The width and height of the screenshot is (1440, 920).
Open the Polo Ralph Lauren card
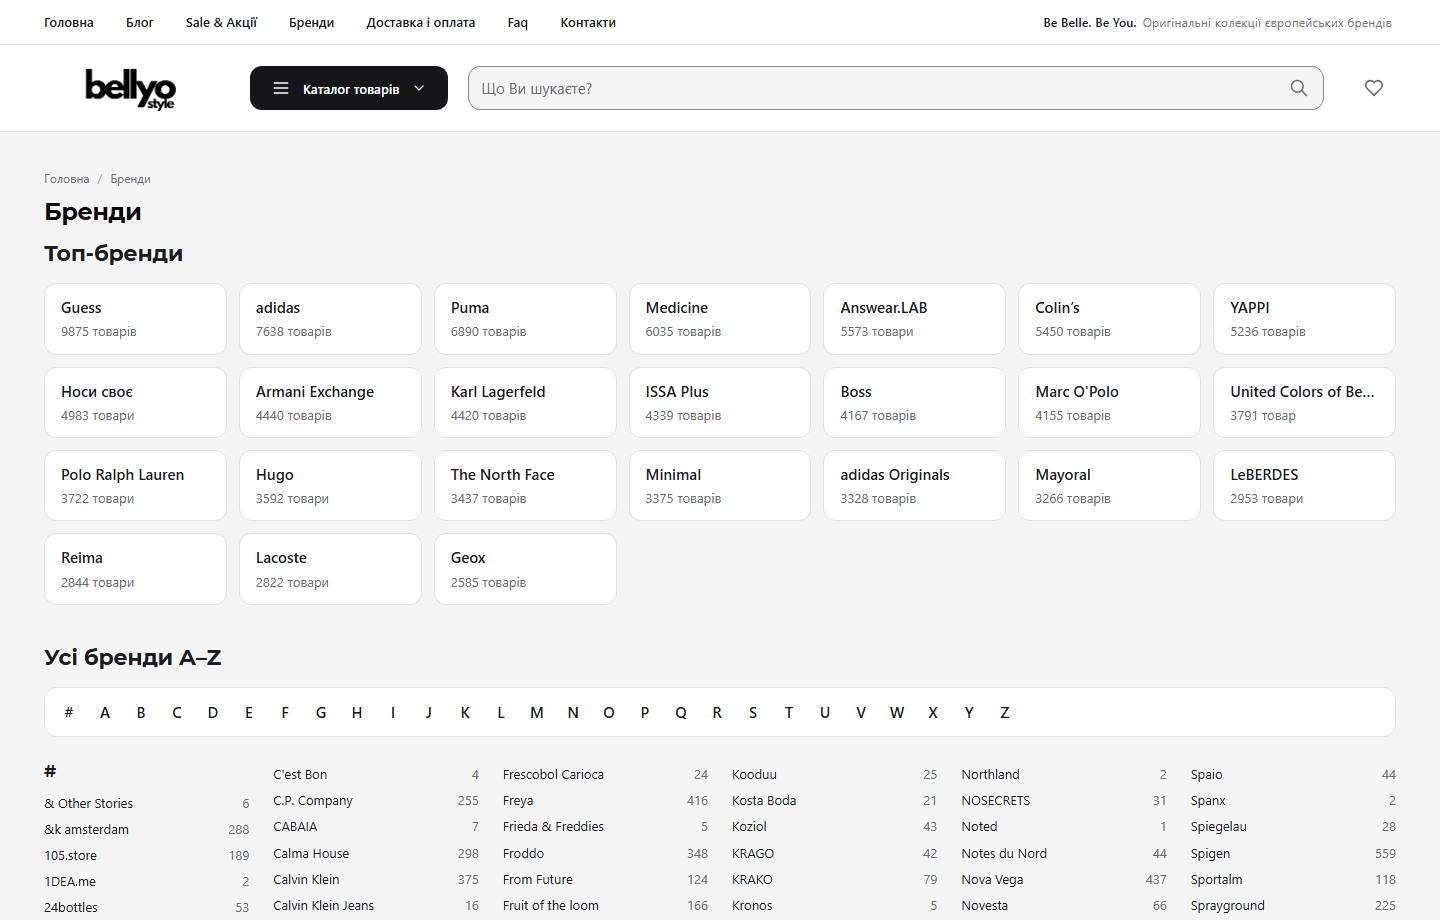point(135,485)
